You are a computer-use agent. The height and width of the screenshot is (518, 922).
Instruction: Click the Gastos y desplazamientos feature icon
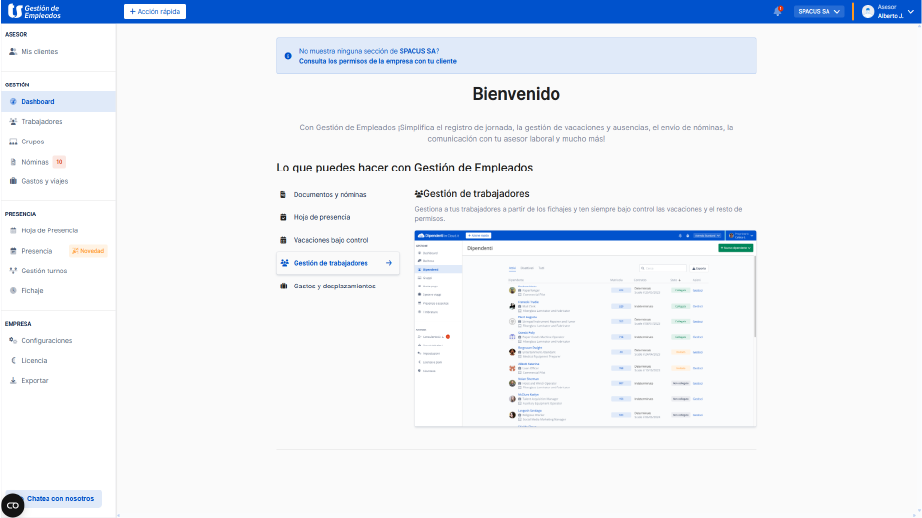pyautogui.click(x=283, y=286)
